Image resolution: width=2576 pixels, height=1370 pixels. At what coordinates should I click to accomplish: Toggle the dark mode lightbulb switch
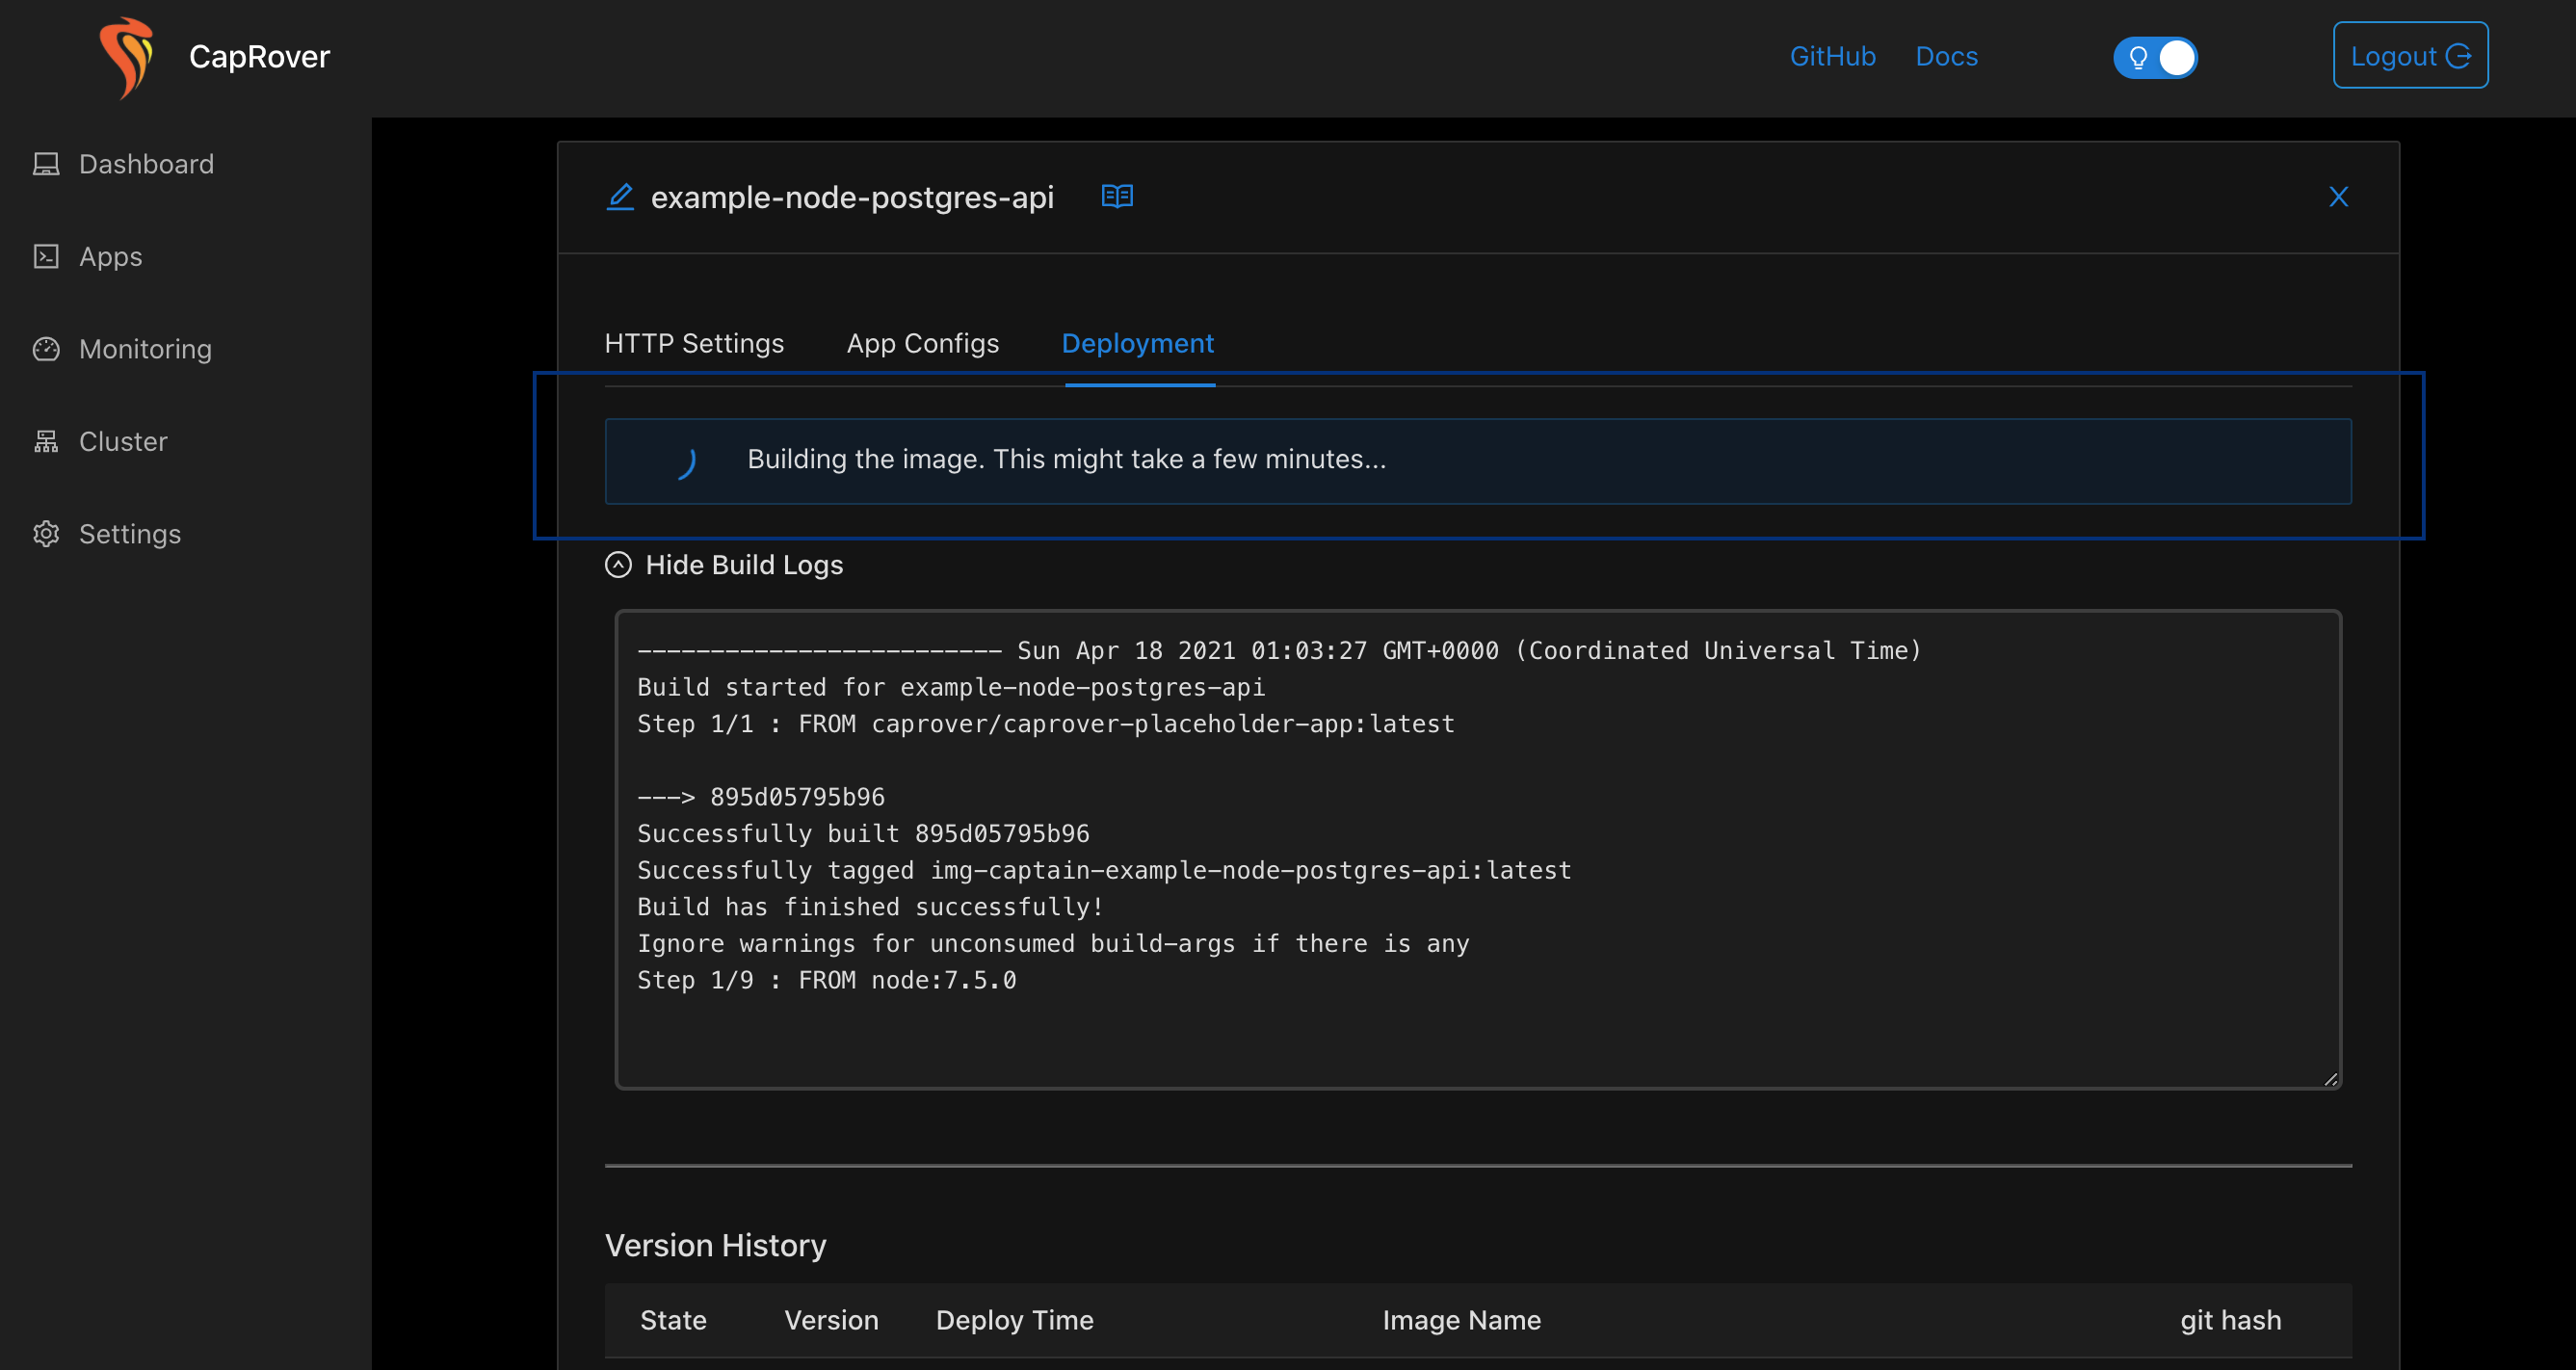click(x=2155, y=57)
